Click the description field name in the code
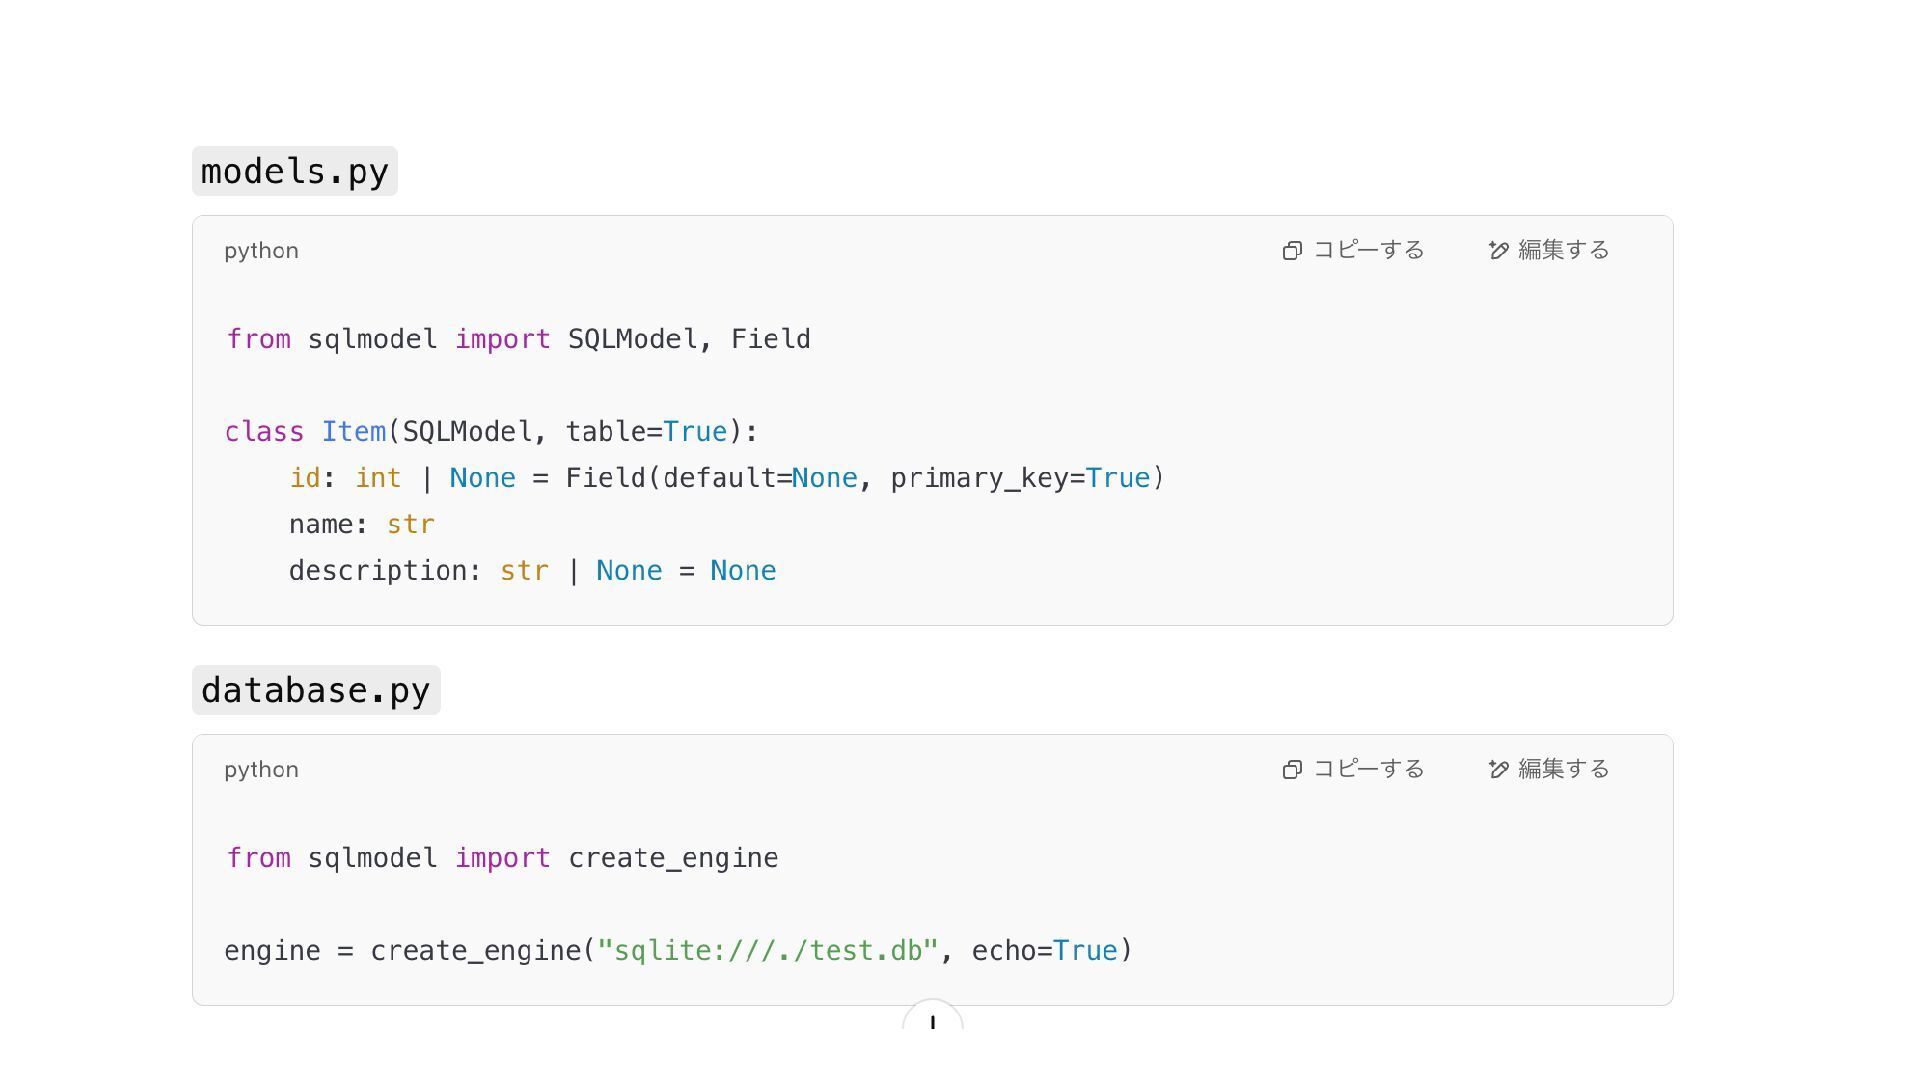 (378, 571)
